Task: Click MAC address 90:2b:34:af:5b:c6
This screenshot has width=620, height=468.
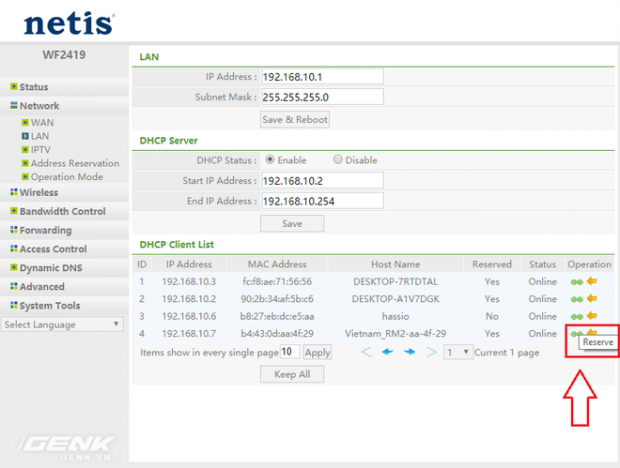Action: click(277, 299)
